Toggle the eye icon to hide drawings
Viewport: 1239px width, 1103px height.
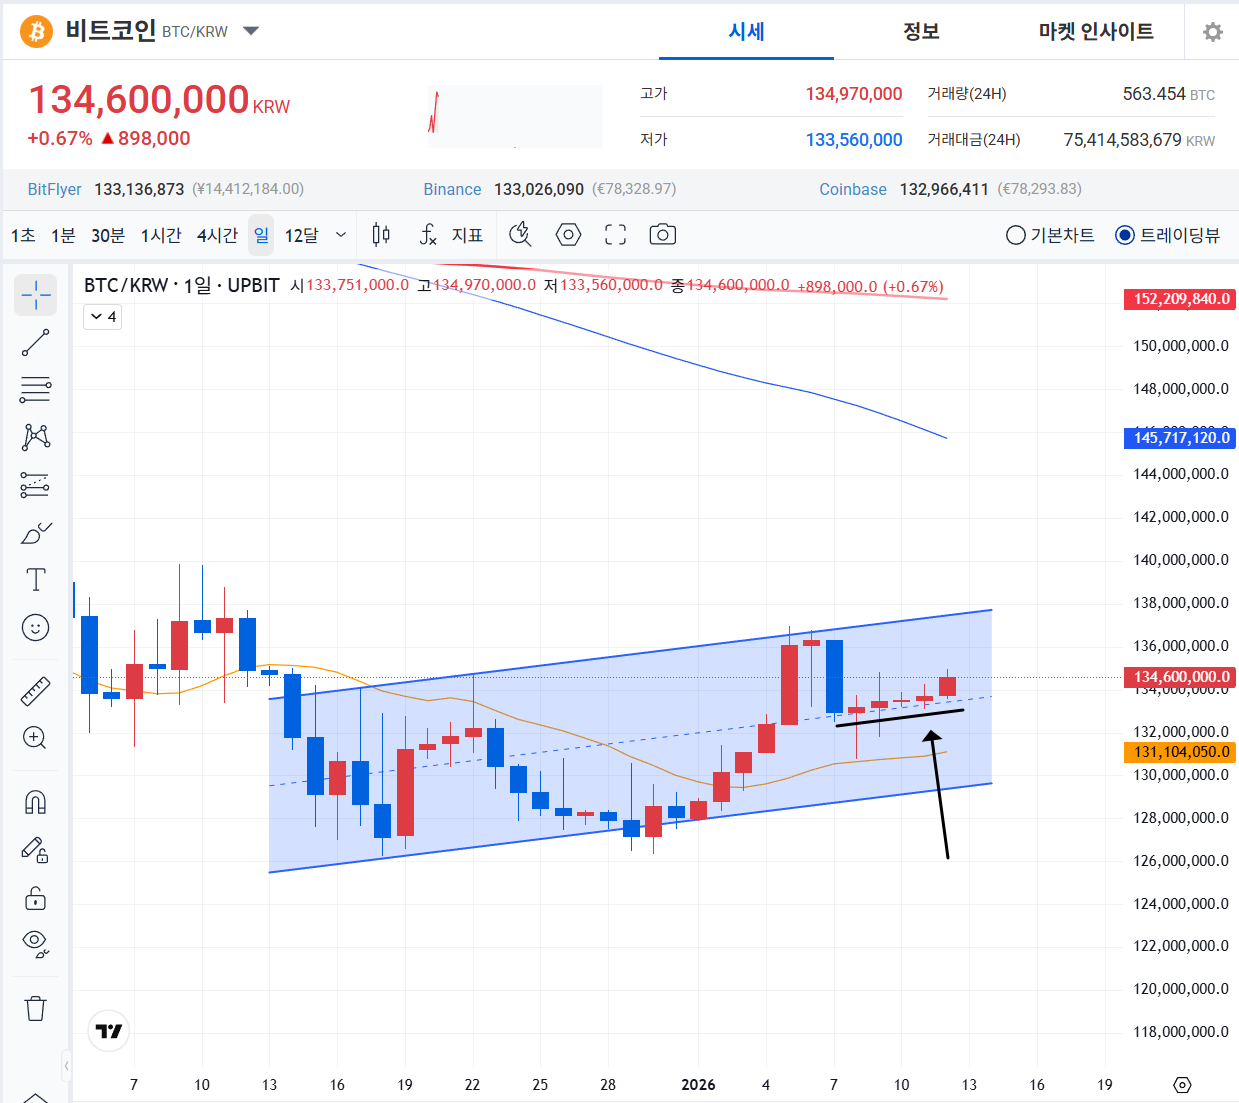pyautogui.click(x=35, y=944)
